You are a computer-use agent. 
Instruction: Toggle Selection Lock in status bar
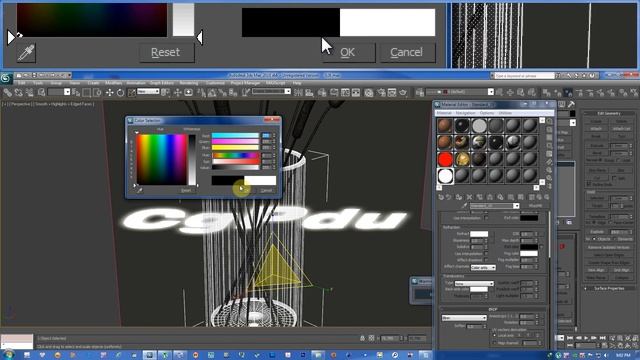[x=362, y=338]
